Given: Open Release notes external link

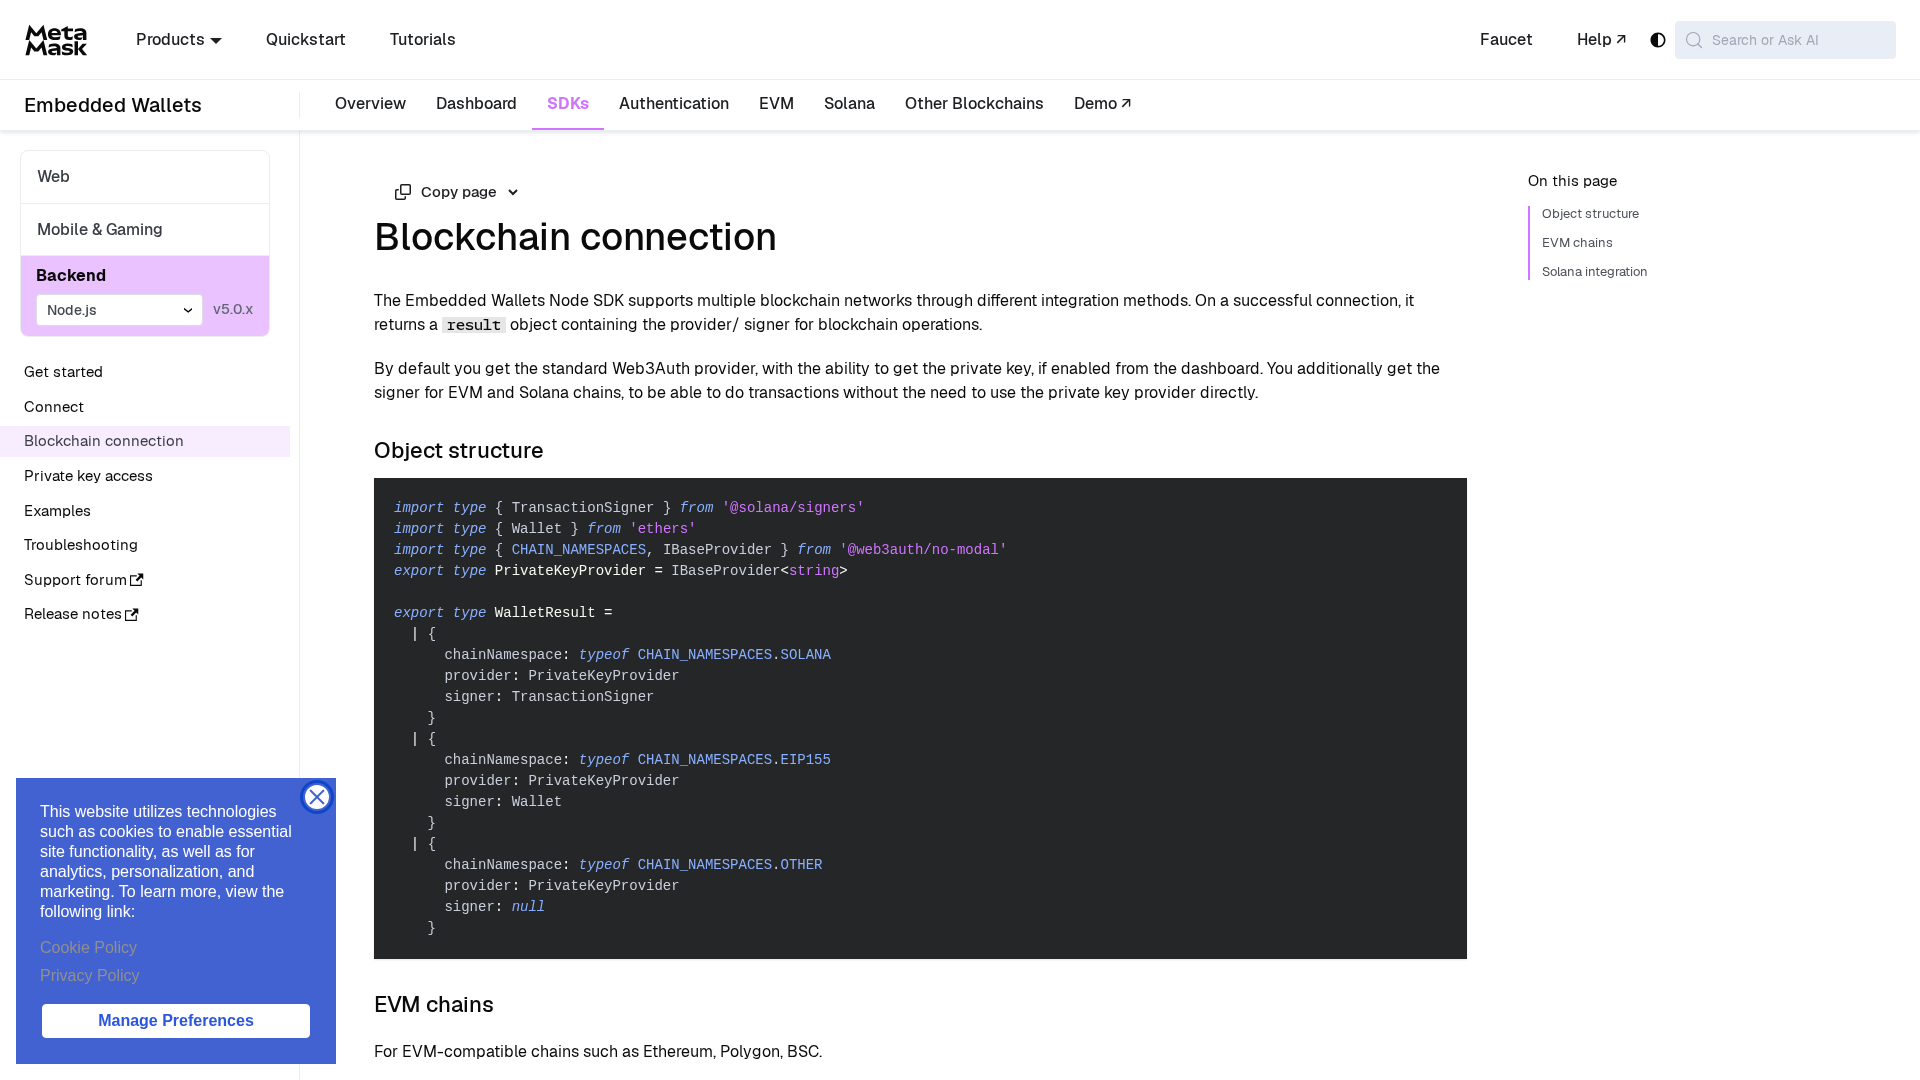Looking at the screenshot, I should pos(81,614).
